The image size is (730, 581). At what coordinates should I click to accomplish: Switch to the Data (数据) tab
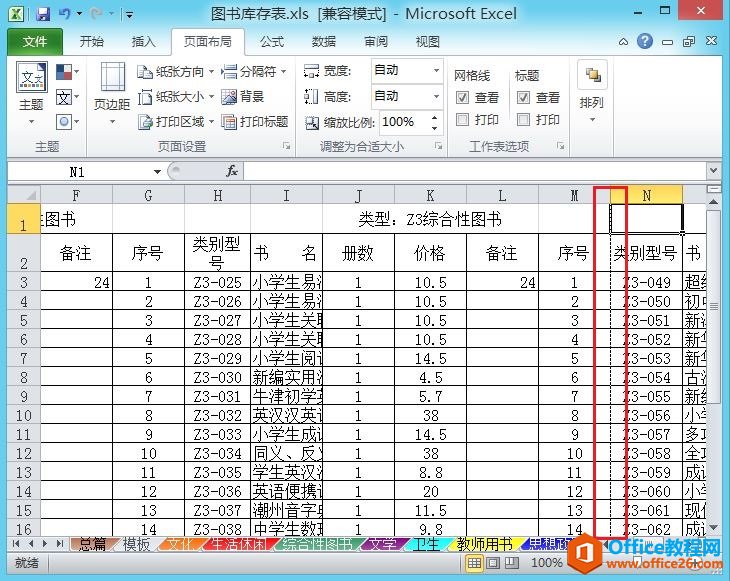[x=324, y=42]
